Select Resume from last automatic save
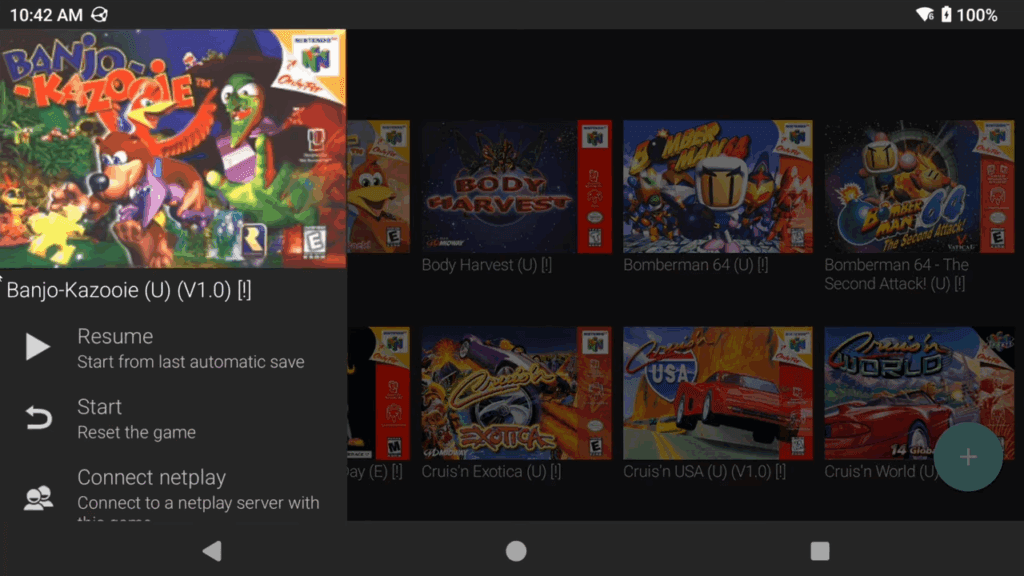Image resolution: width=1024 pixels, height=576 pixels. tap(173, 347)
